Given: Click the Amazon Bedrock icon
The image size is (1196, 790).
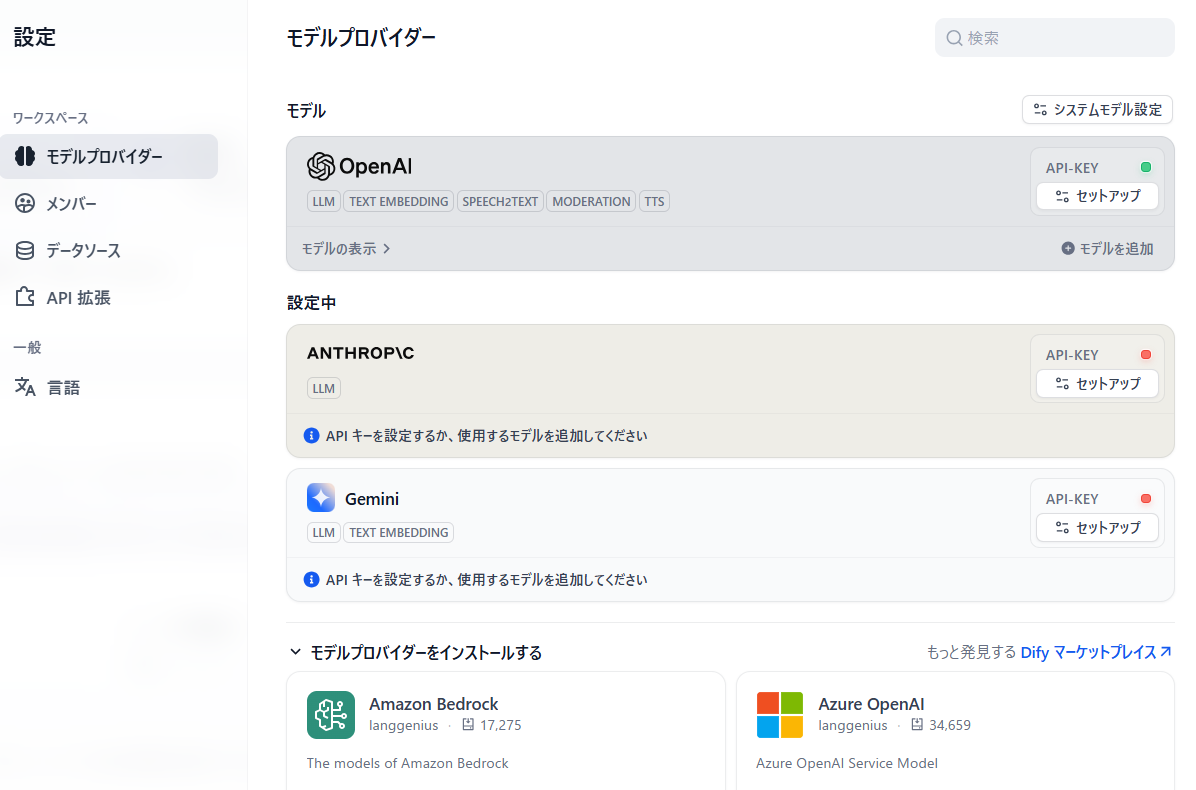Looking at the screenshot, I should 331,715.
